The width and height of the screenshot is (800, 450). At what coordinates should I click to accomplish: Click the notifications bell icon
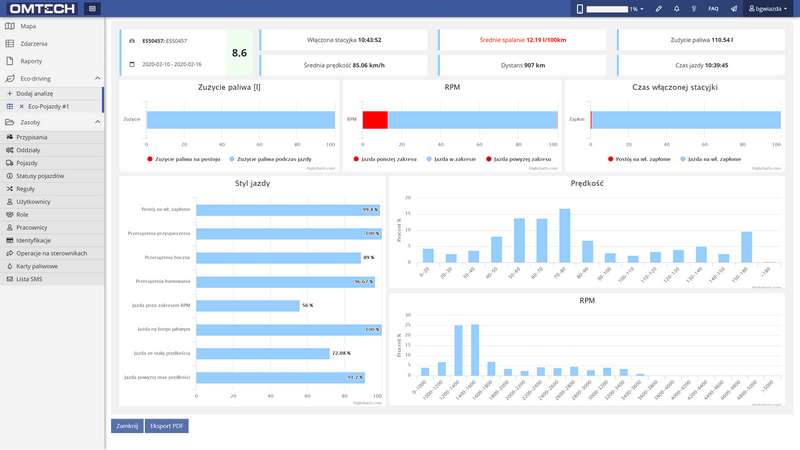[676, 8]
